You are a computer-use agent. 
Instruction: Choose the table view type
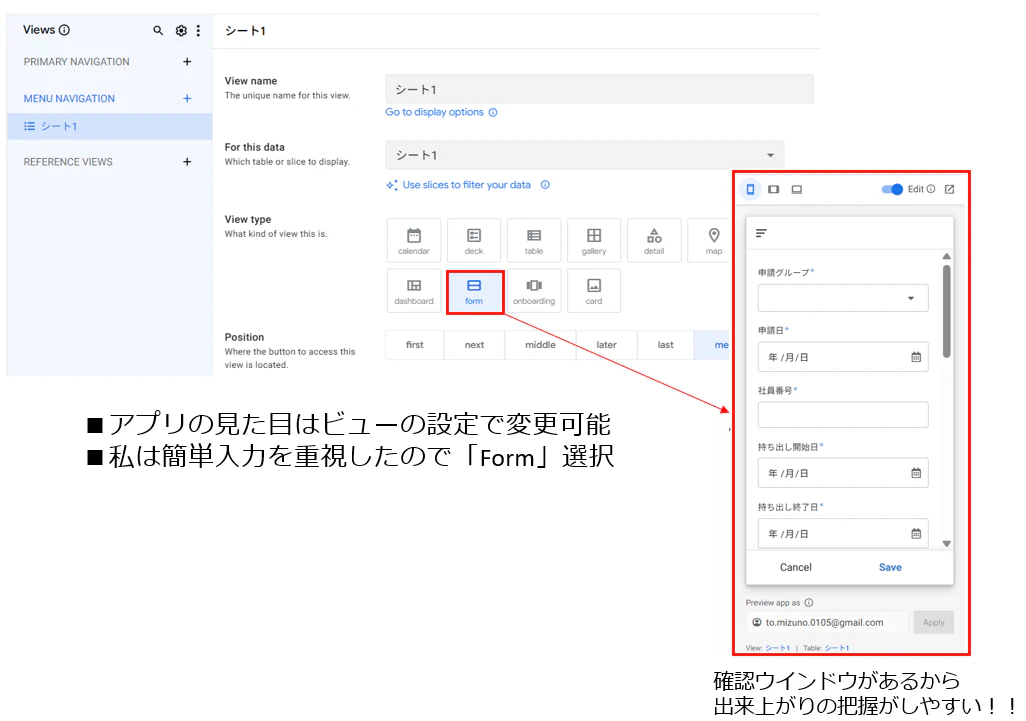pyautogui.click(x=534, y=241)
